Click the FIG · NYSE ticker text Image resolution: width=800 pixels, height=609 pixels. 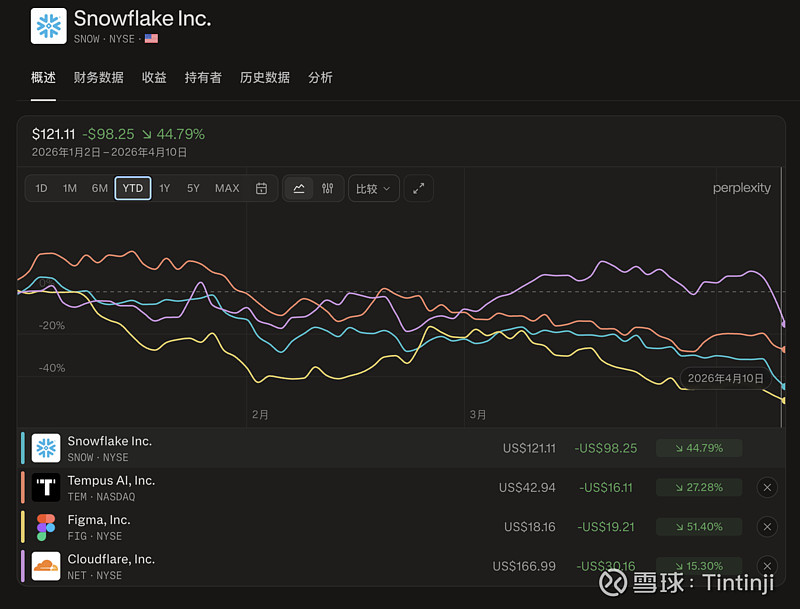click(95, 536)
